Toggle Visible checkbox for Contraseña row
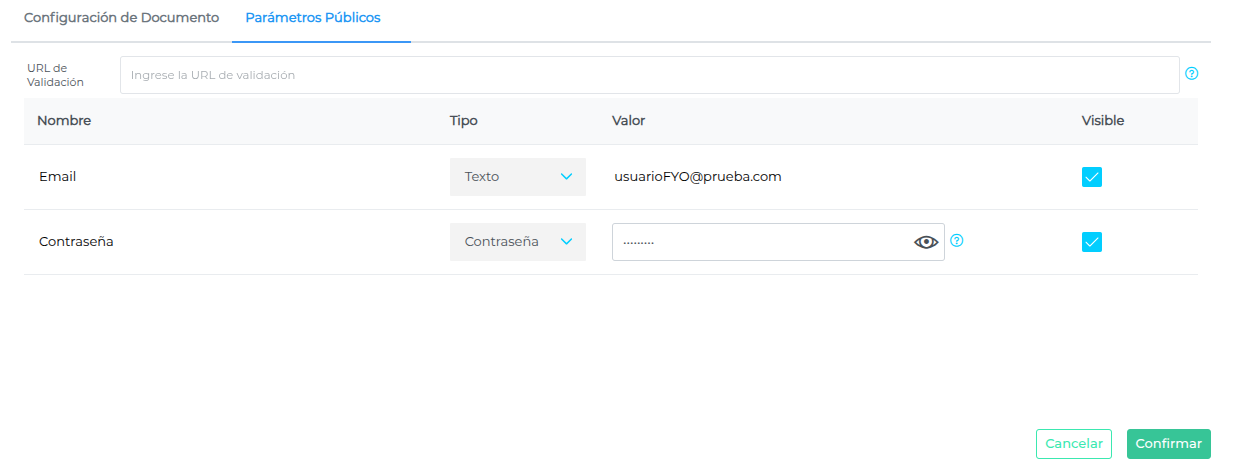Viewport: 1233px width, 475px height. click(x=1091, y=242)
